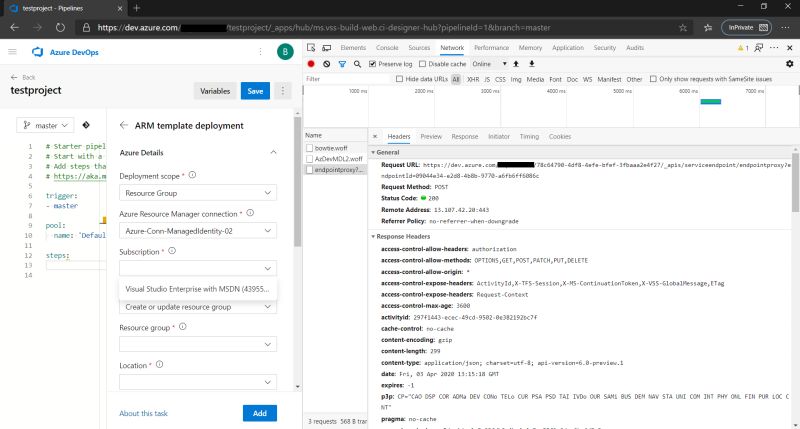This screenshot has width=800, height=429.
Task: Collapse the Azure Details section
Action: click(273, 152)
